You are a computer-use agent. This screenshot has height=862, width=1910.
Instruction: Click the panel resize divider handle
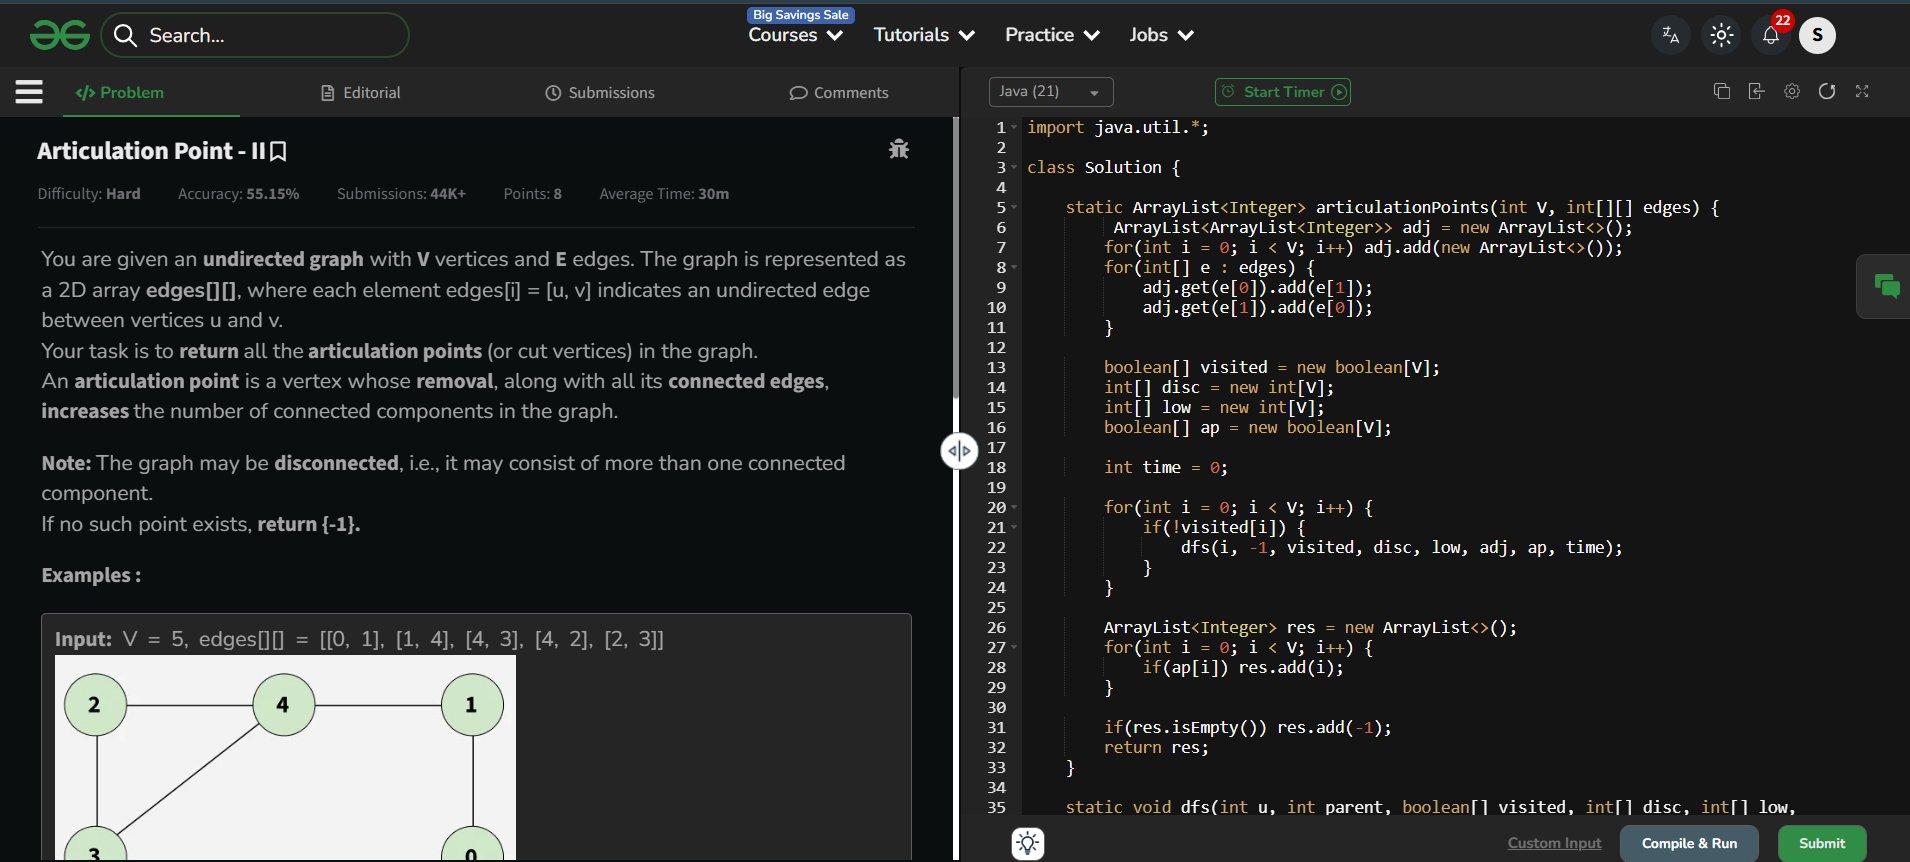click(x=958, y=451)
